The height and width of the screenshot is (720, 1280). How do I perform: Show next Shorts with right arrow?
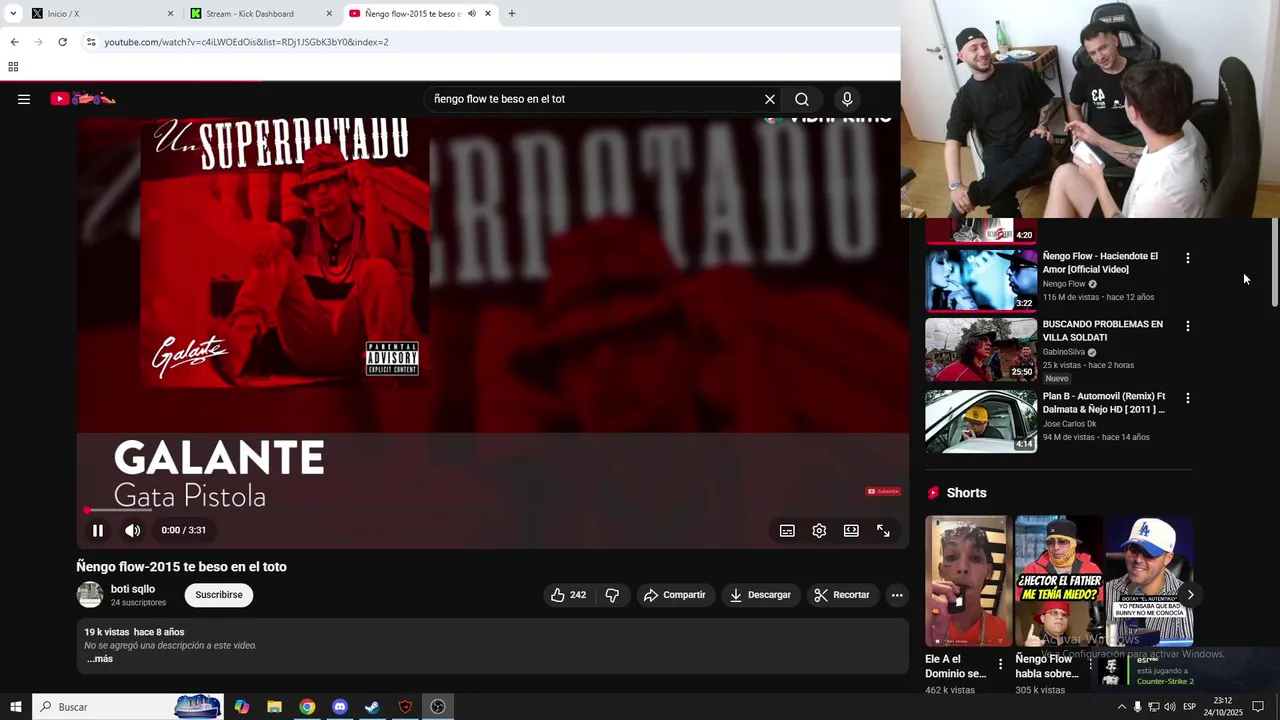point(1190,595)
